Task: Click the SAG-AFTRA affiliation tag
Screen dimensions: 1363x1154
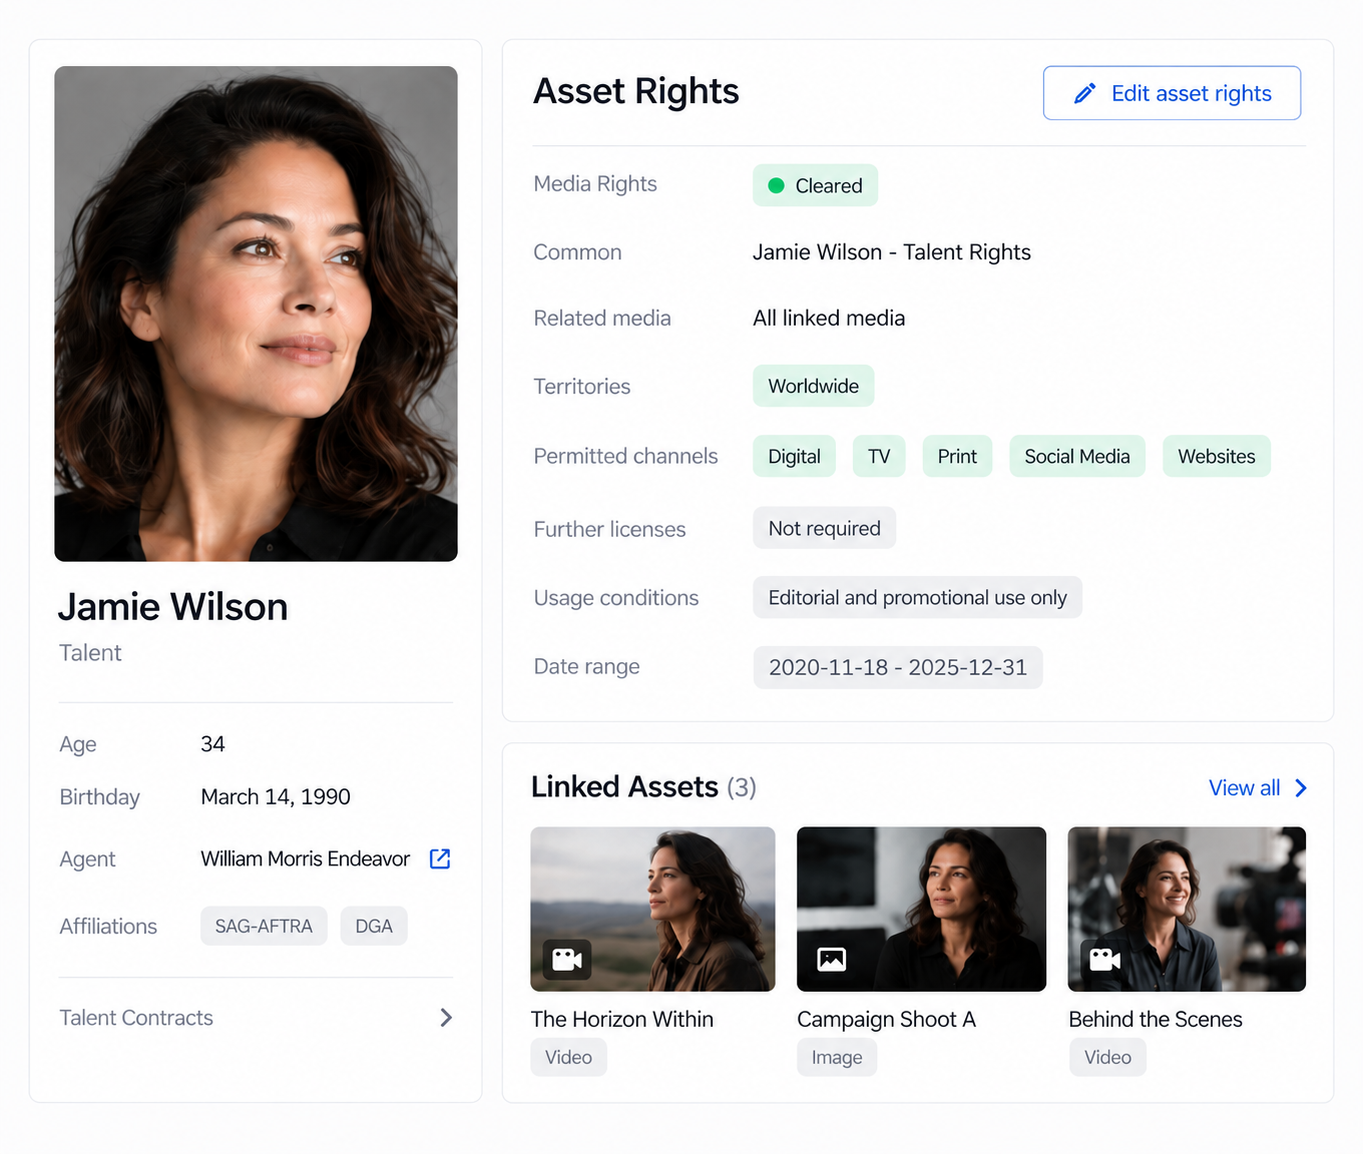Action: coord(264,926)
